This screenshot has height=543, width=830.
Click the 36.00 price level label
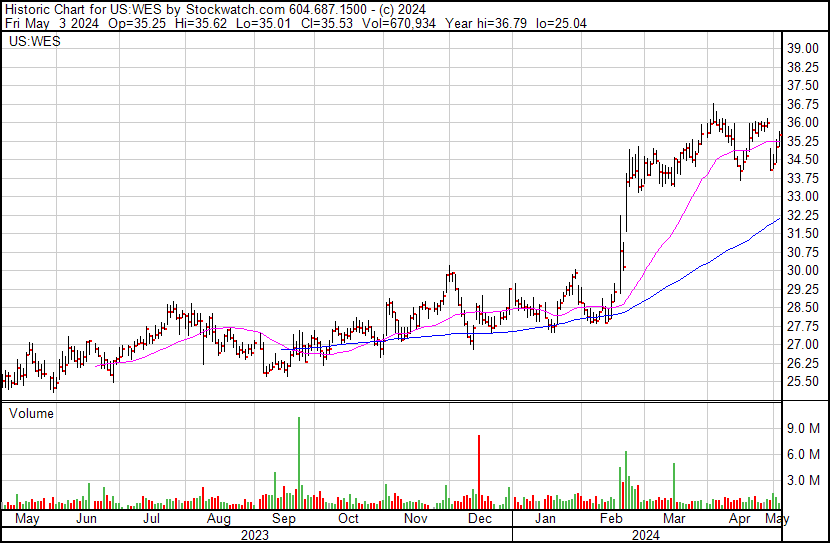(803, 122)
